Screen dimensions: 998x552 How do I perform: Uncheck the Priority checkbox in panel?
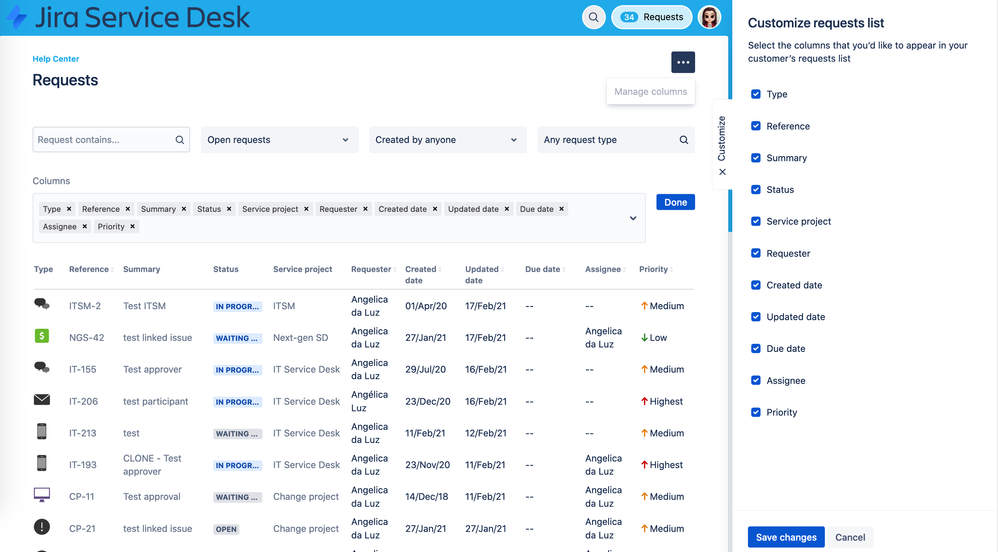click(x=756, y=413)
